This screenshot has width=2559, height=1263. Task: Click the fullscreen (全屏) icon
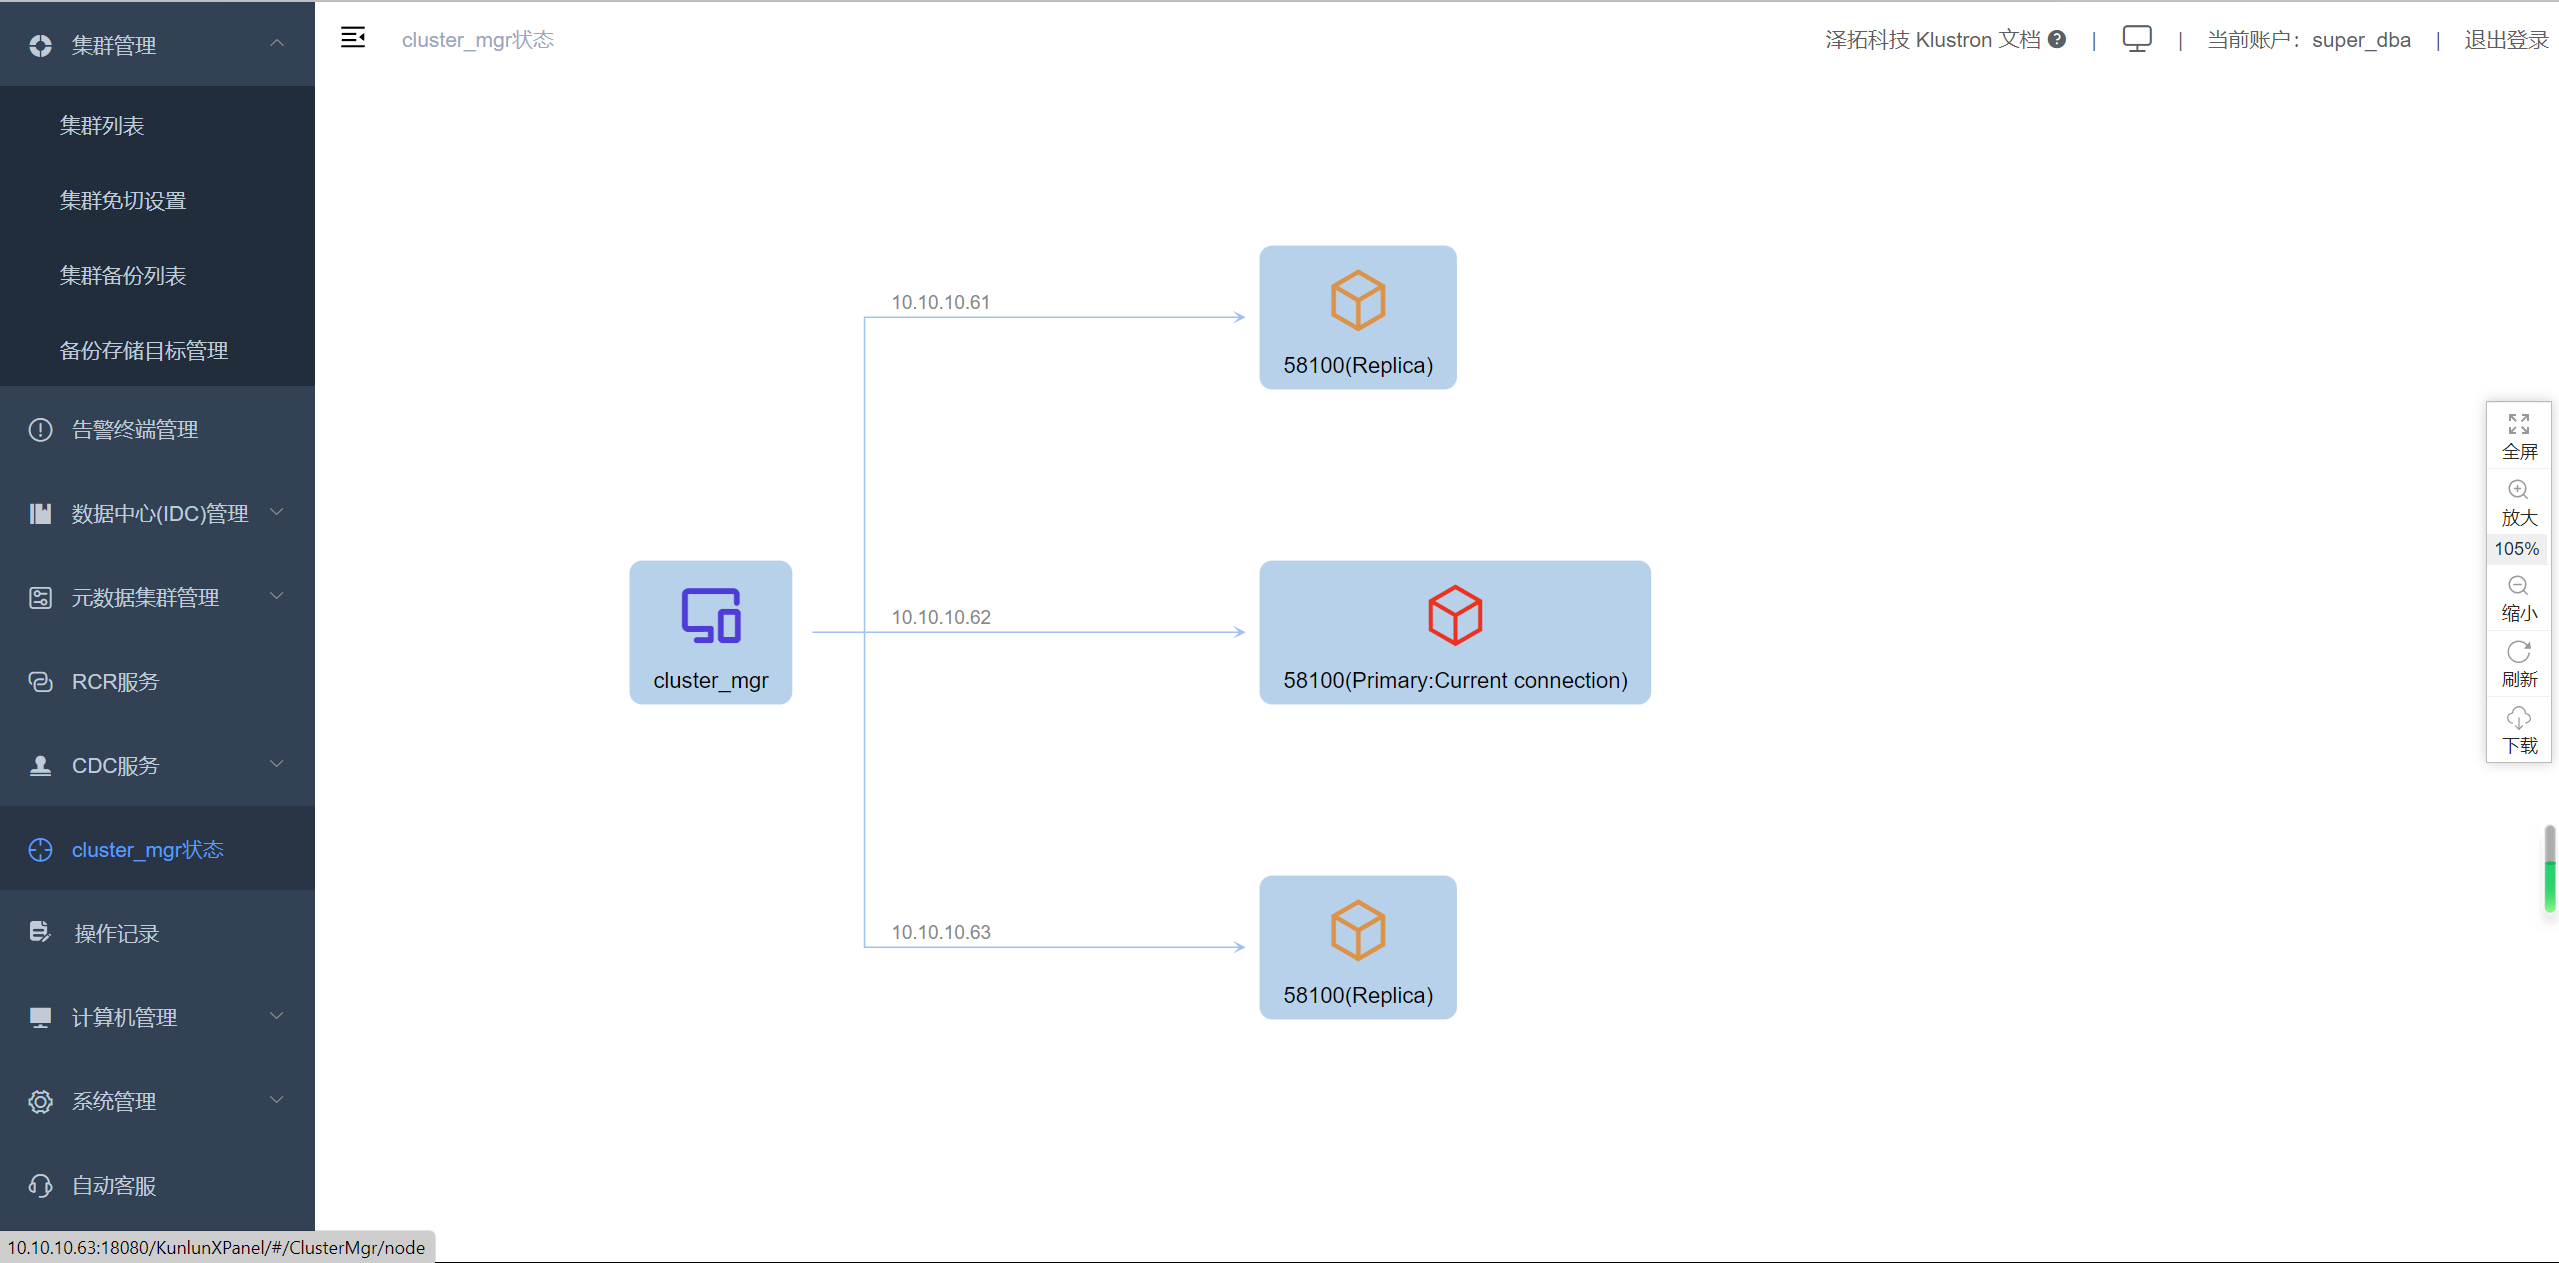coord(2518,425)
